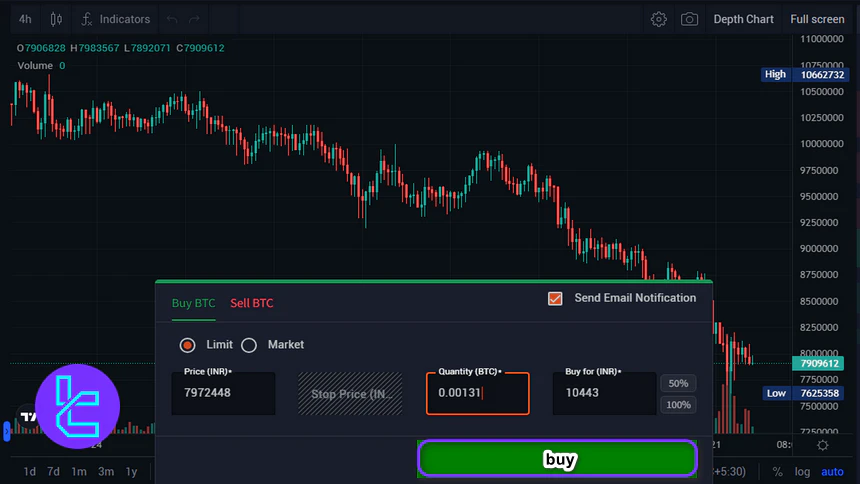Select the Limit order radio button
The width and height of the screenshot is (860, 484).
coord(188,345)
